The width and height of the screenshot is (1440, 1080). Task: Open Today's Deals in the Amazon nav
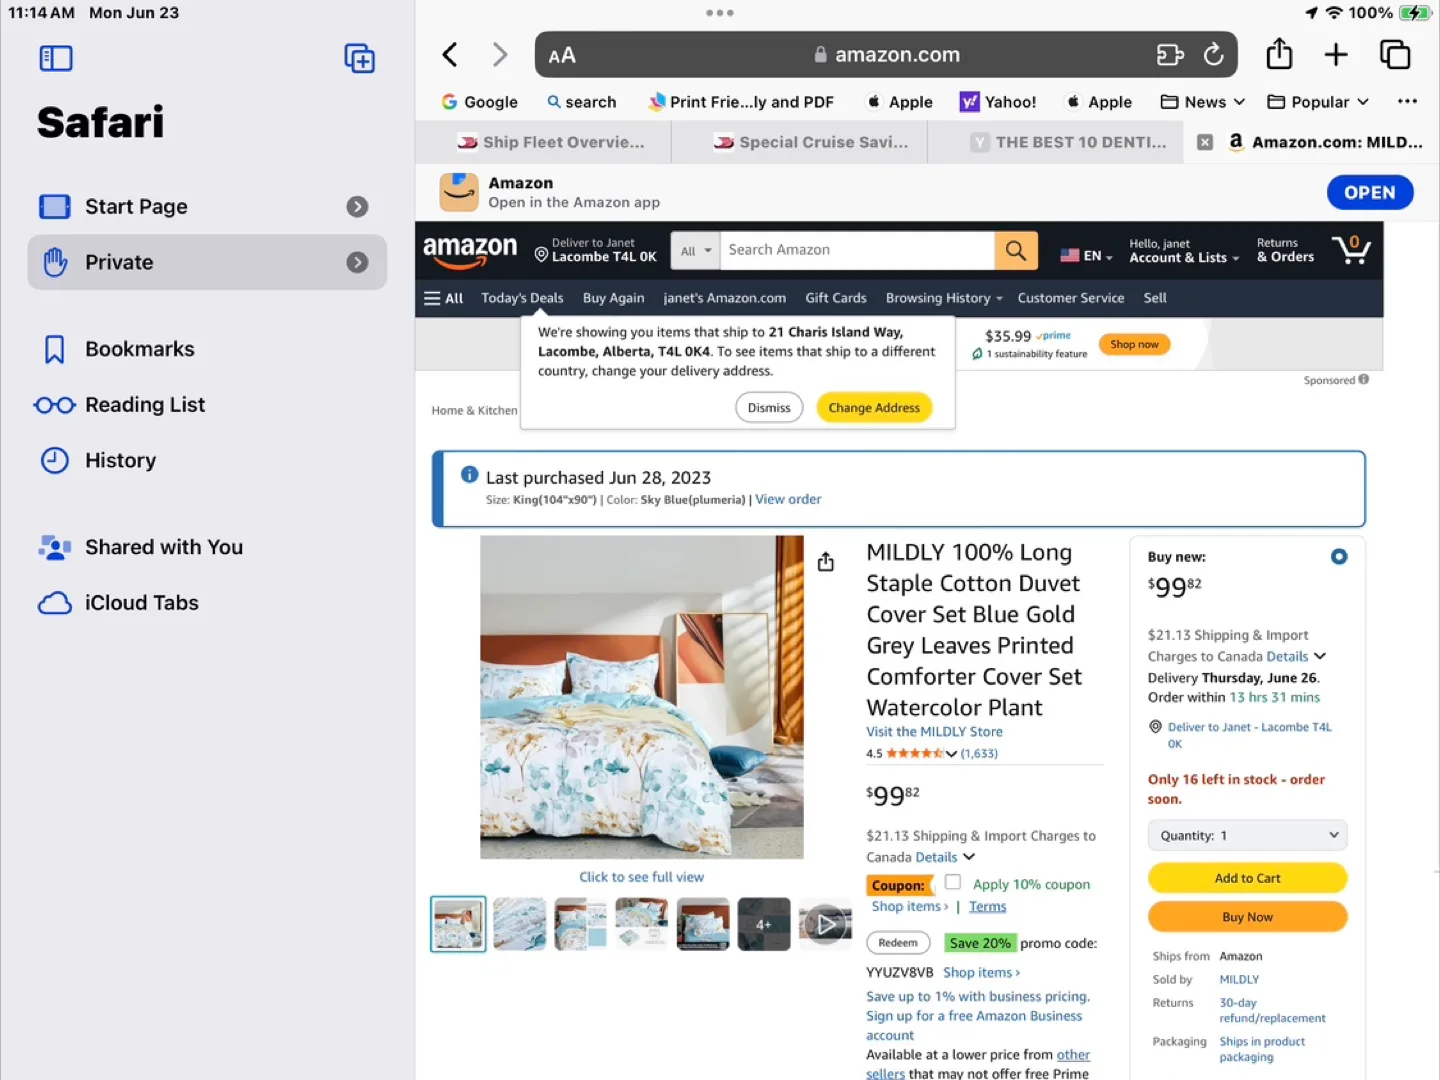pos(522,298)
